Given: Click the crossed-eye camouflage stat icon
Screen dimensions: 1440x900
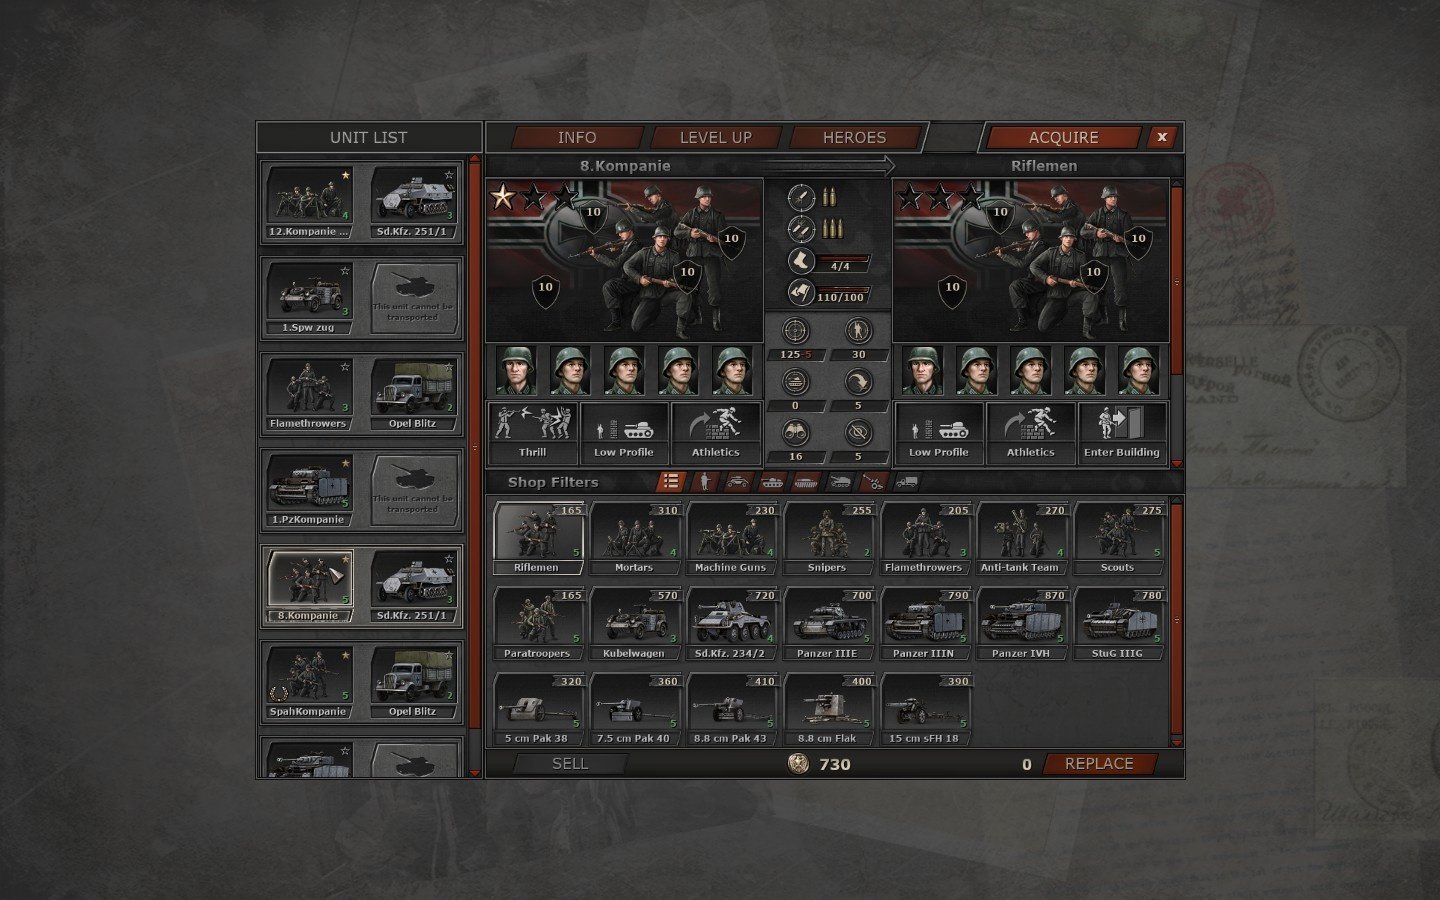Looking at the screenshot, I should (858, 433).
